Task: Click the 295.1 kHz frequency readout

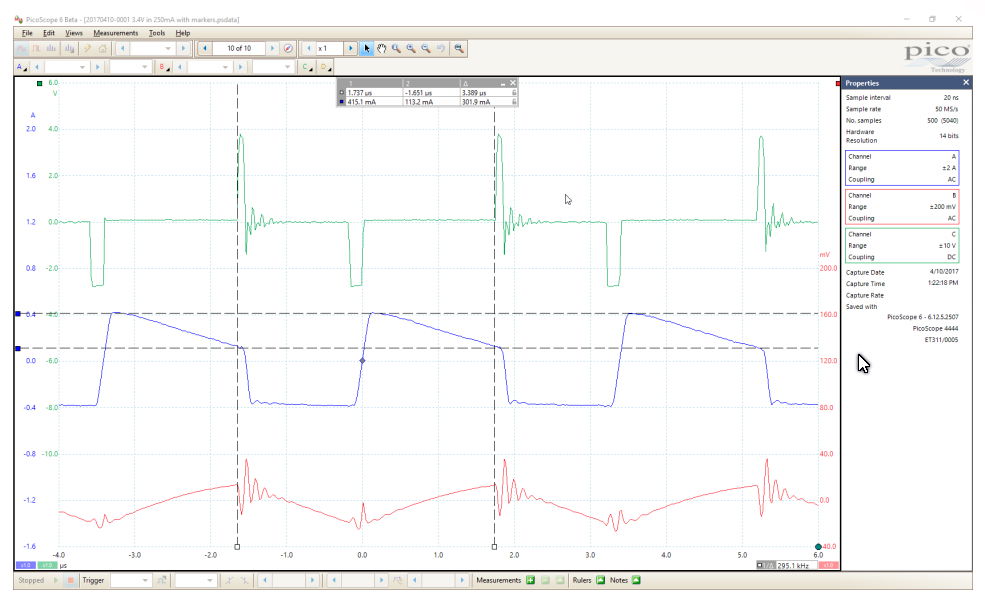Action: (x=786, y=565)
